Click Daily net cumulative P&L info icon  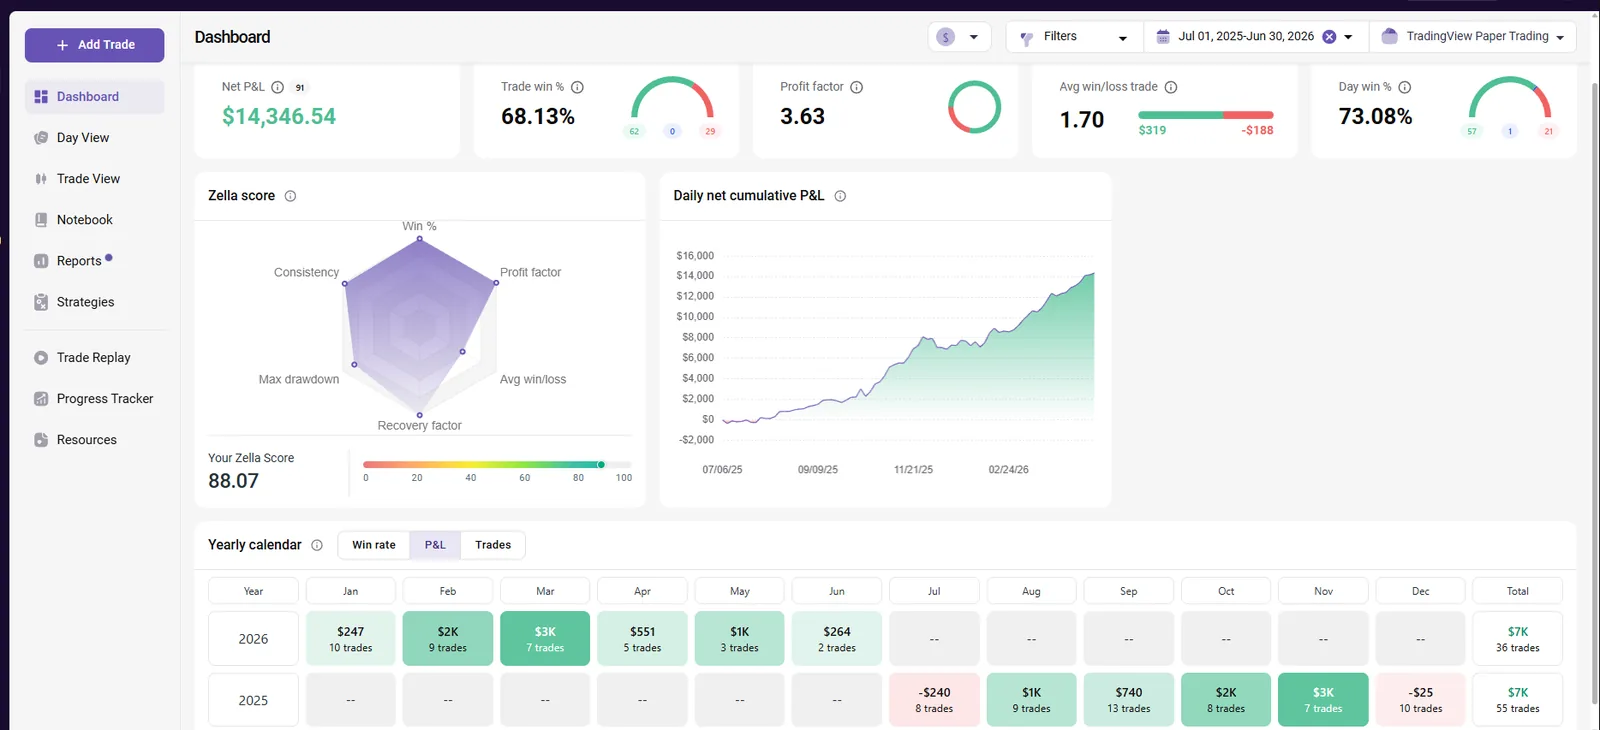[x=840, y=196]
